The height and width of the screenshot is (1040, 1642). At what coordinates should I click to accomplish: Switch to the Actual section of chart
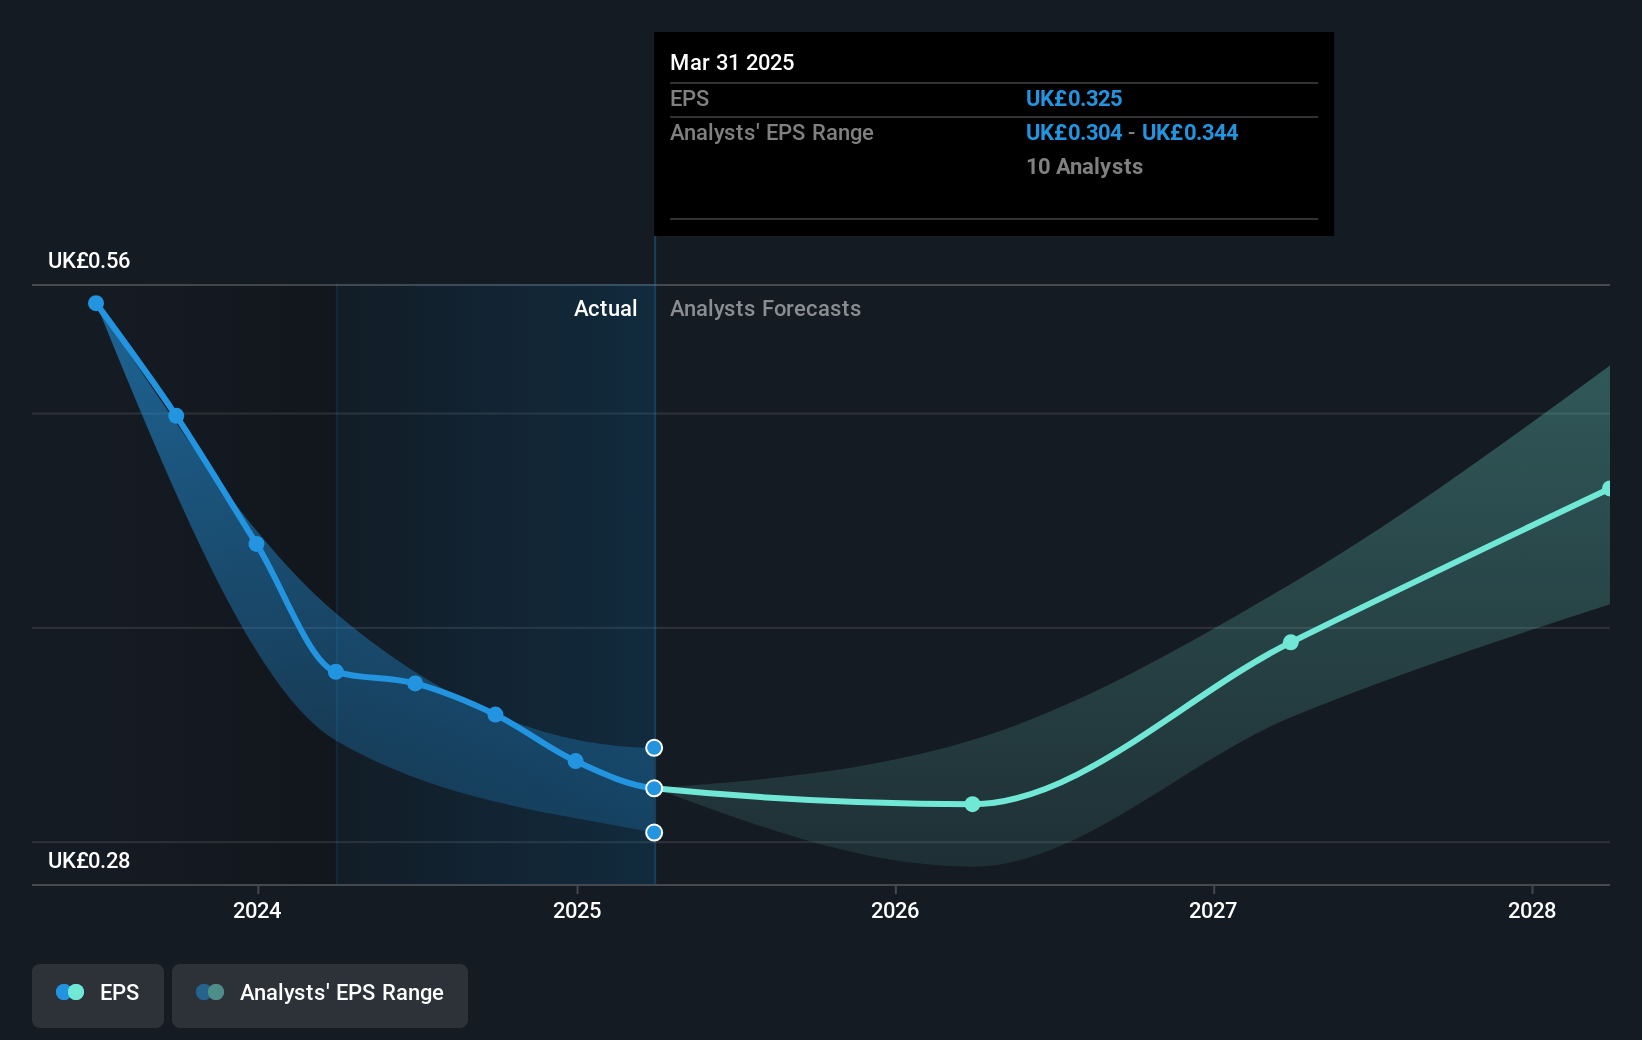[606, 308]
